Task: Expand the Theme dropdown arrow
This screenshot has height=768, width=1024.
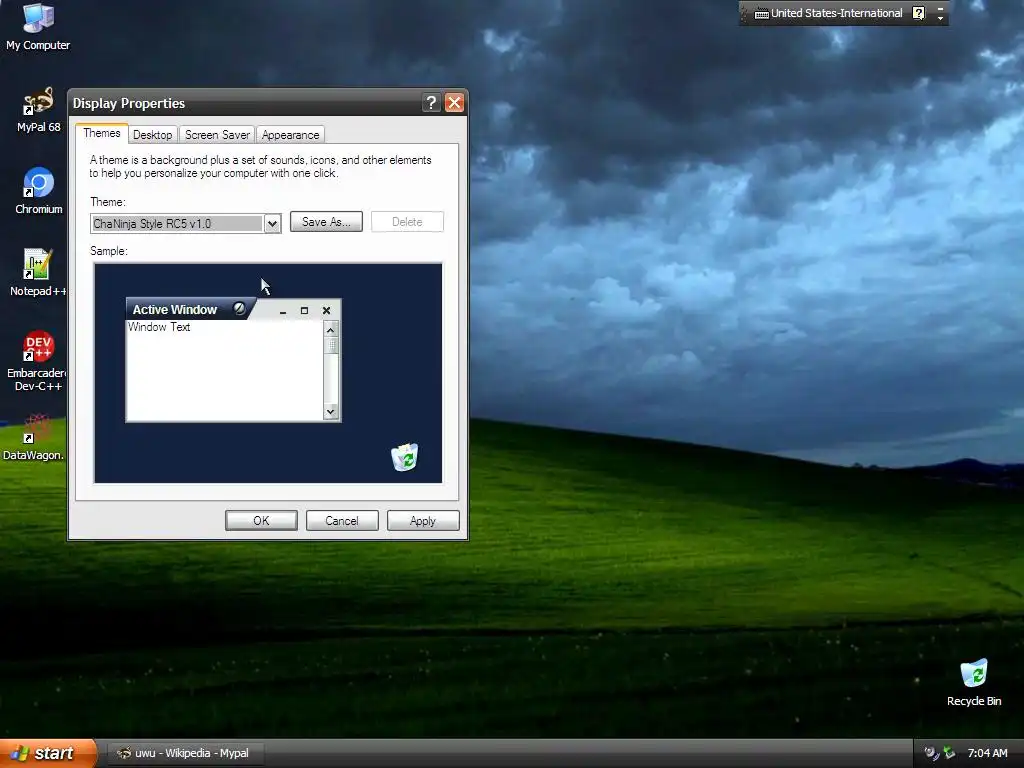Action: [x=272, y=224]
